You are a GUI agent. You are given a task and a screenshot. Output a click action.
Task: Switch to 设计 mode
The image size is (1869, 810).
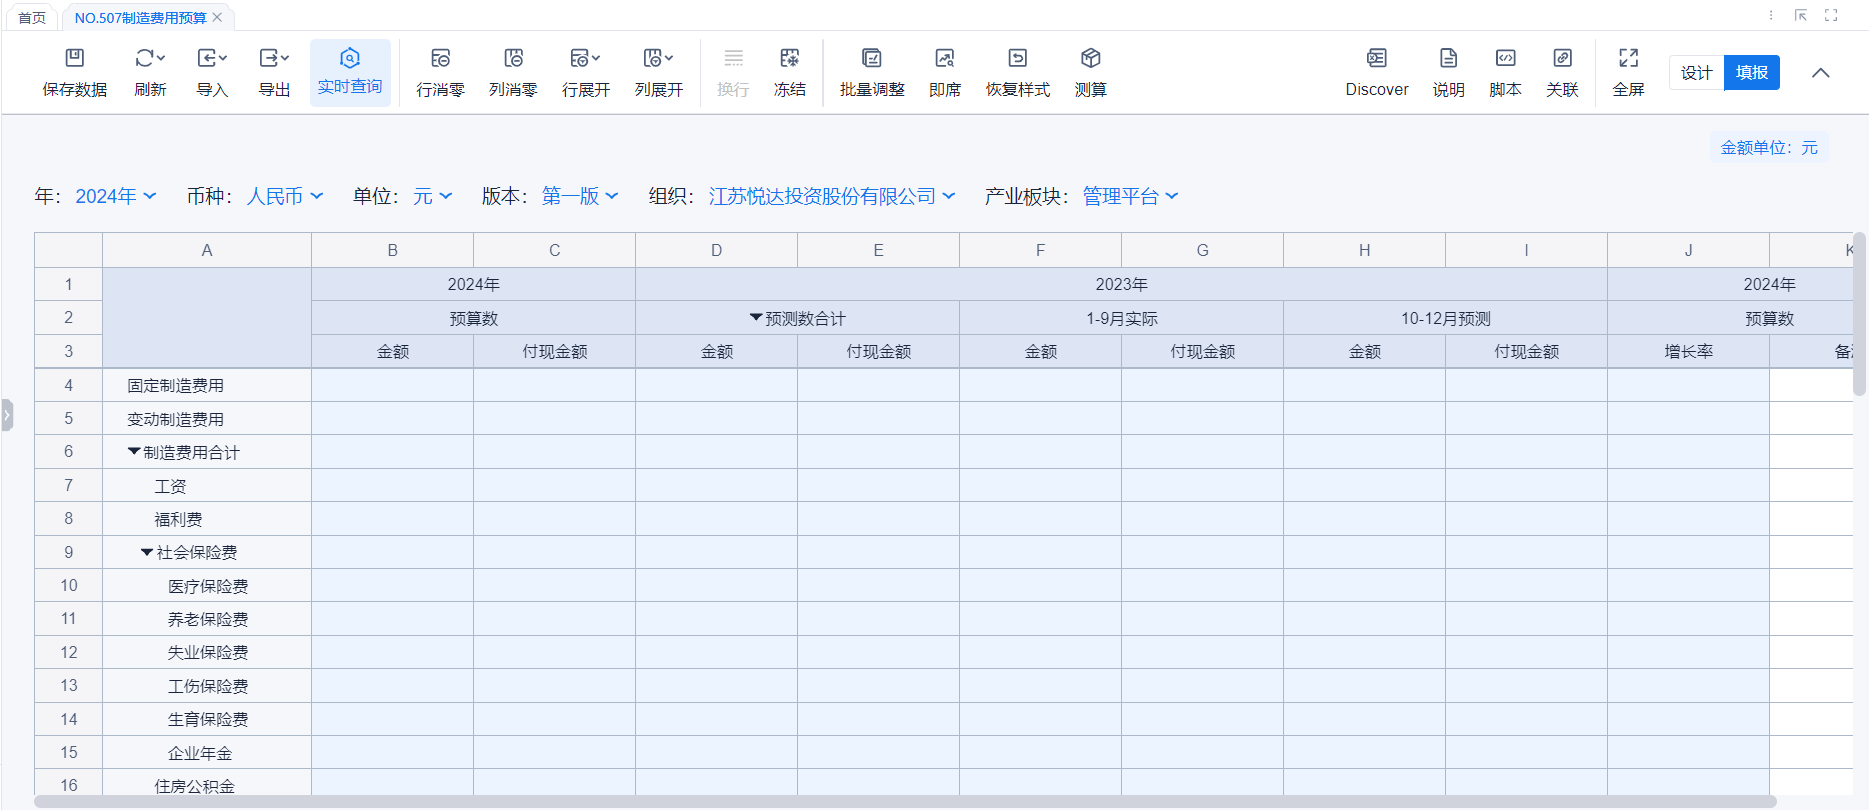click(1696, 73)
